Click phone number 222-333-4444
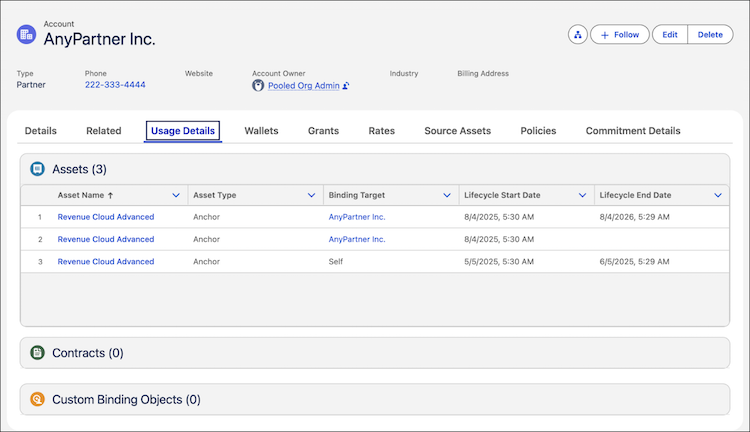750x432 pixels. pyautogui.click(x=115, y=85)
